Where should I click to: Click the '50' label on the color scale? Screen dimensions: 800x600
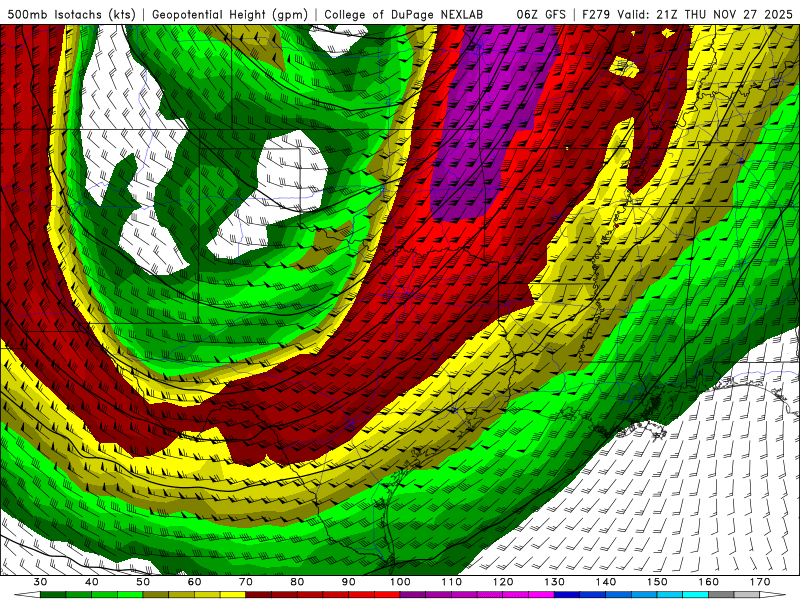pyautogui.click(x=143, y=582)
